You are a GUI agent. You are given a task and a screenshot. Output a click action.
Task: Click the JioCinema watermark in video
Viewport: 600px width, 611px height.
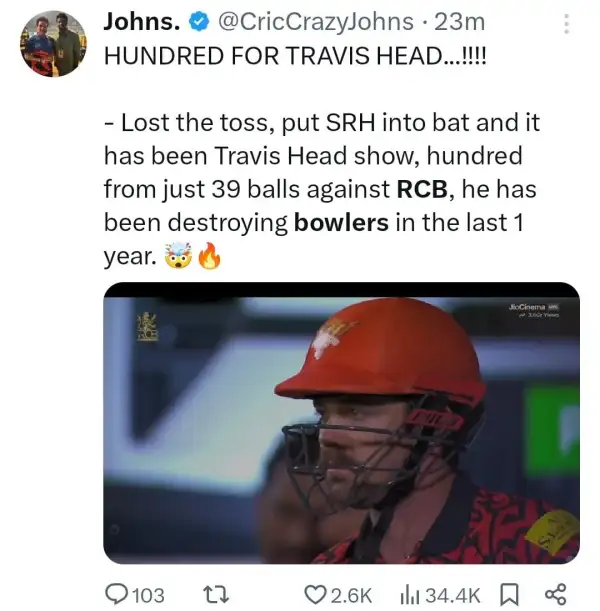pyautogui.click(x=534, y=311)
